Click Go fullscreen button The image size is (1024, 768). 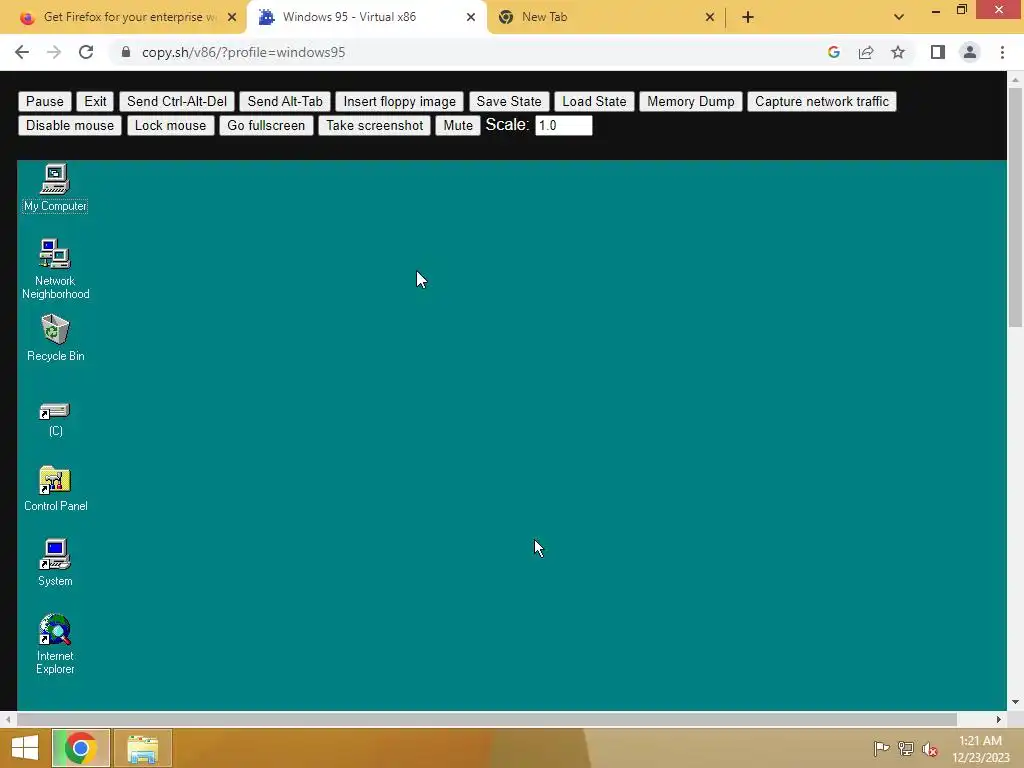(266, 125)
